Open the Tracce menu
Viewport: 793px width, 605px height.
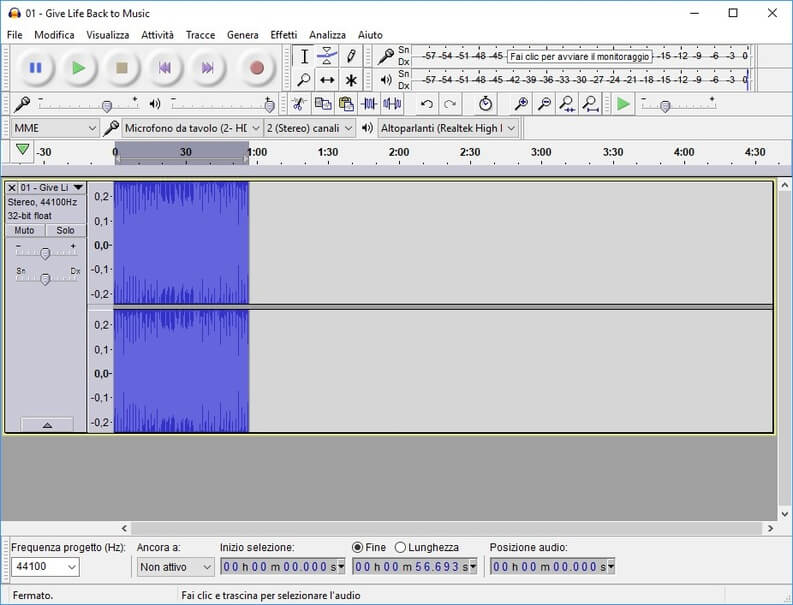tap(200, 35)
